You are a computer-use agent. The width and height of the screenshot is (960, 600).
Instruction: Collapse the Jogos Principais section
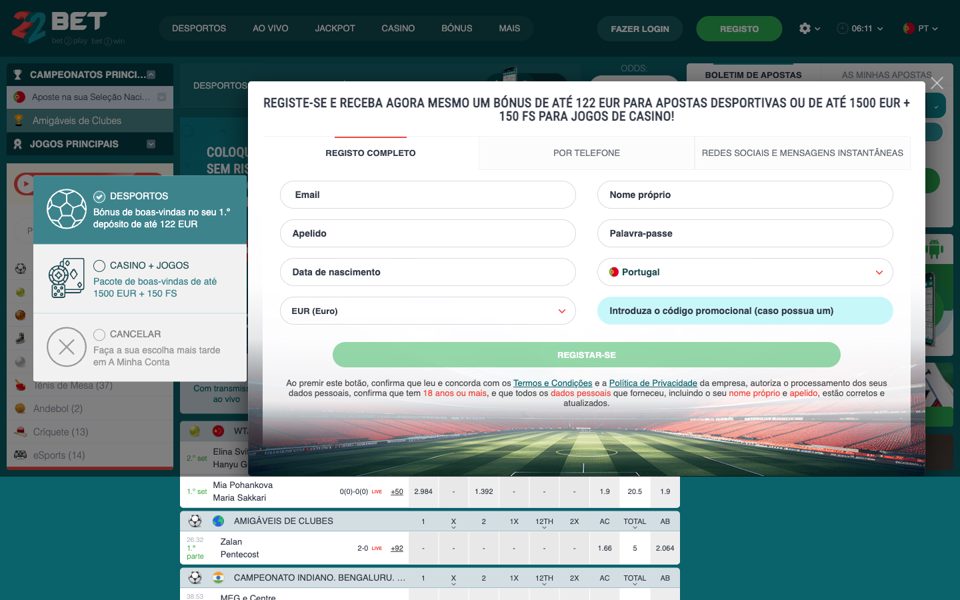(151, 144)
